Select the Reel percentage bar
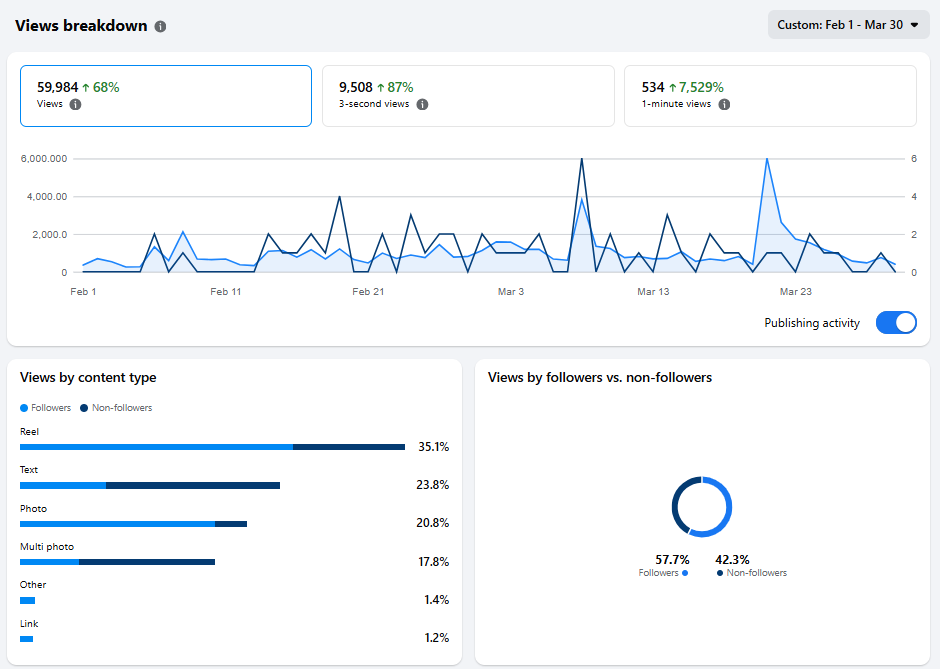Screen dimensions: 940x669 [212, 447]
